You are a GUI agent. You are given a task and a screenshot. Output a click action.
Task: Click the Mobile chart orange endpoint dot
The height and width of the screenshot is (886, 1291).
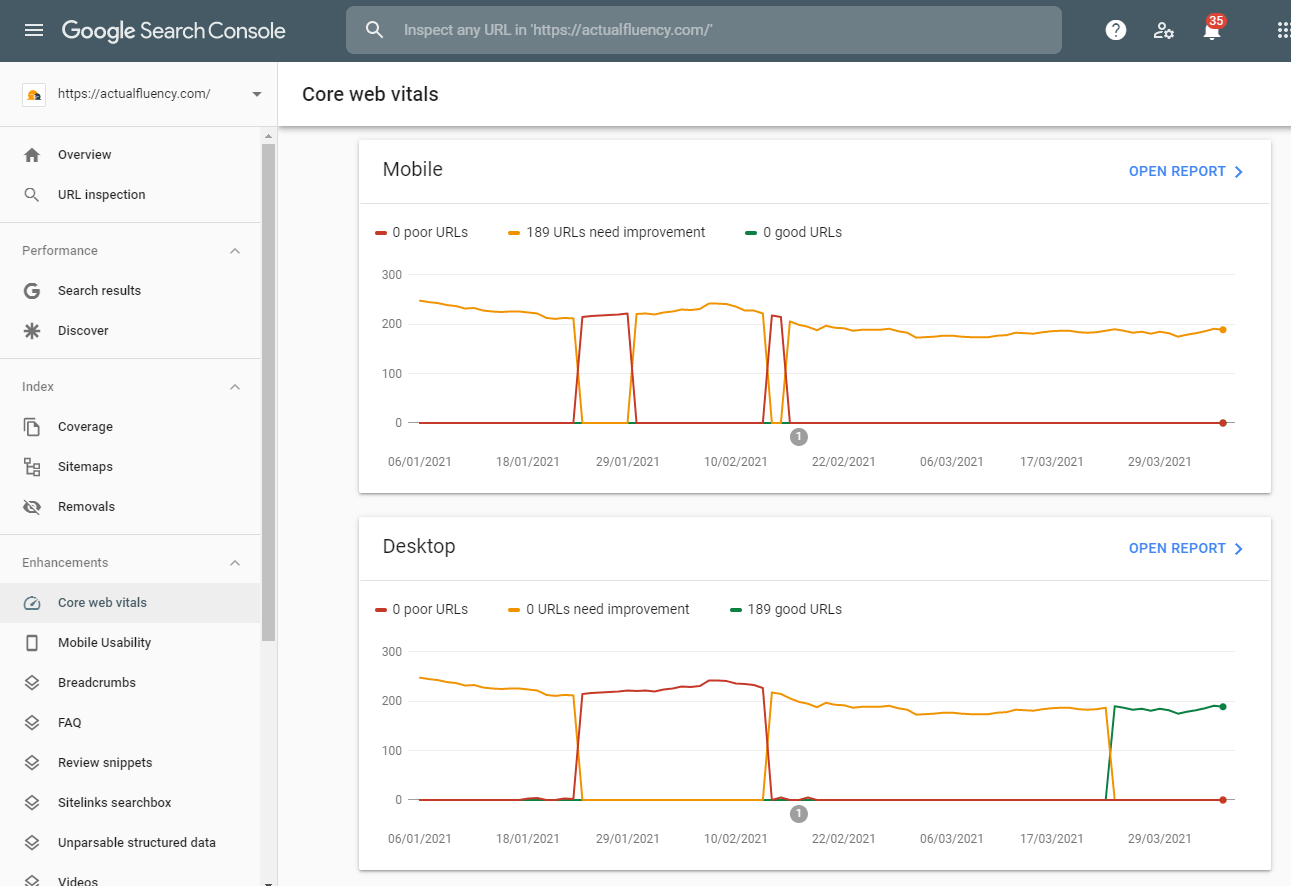(1222, 330)
